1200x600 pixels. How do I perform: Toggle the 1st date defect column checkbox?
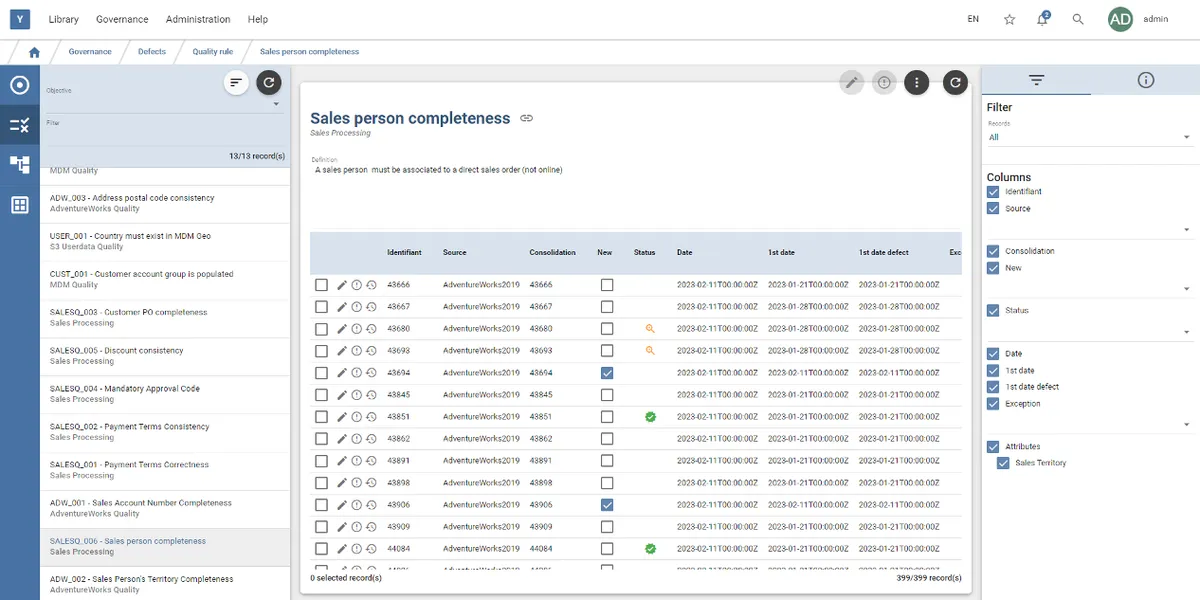tap(993, 387)
